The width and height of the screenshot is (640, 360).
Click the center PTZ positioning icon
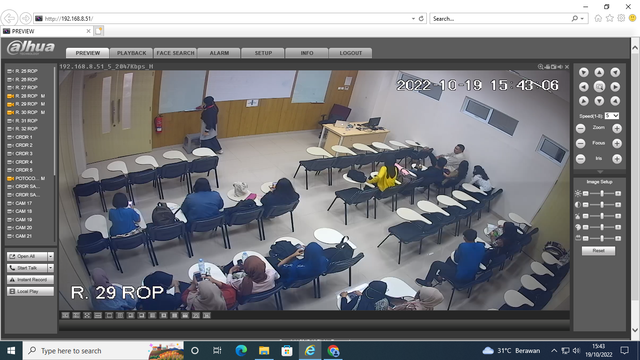click(x=599, y=87)
